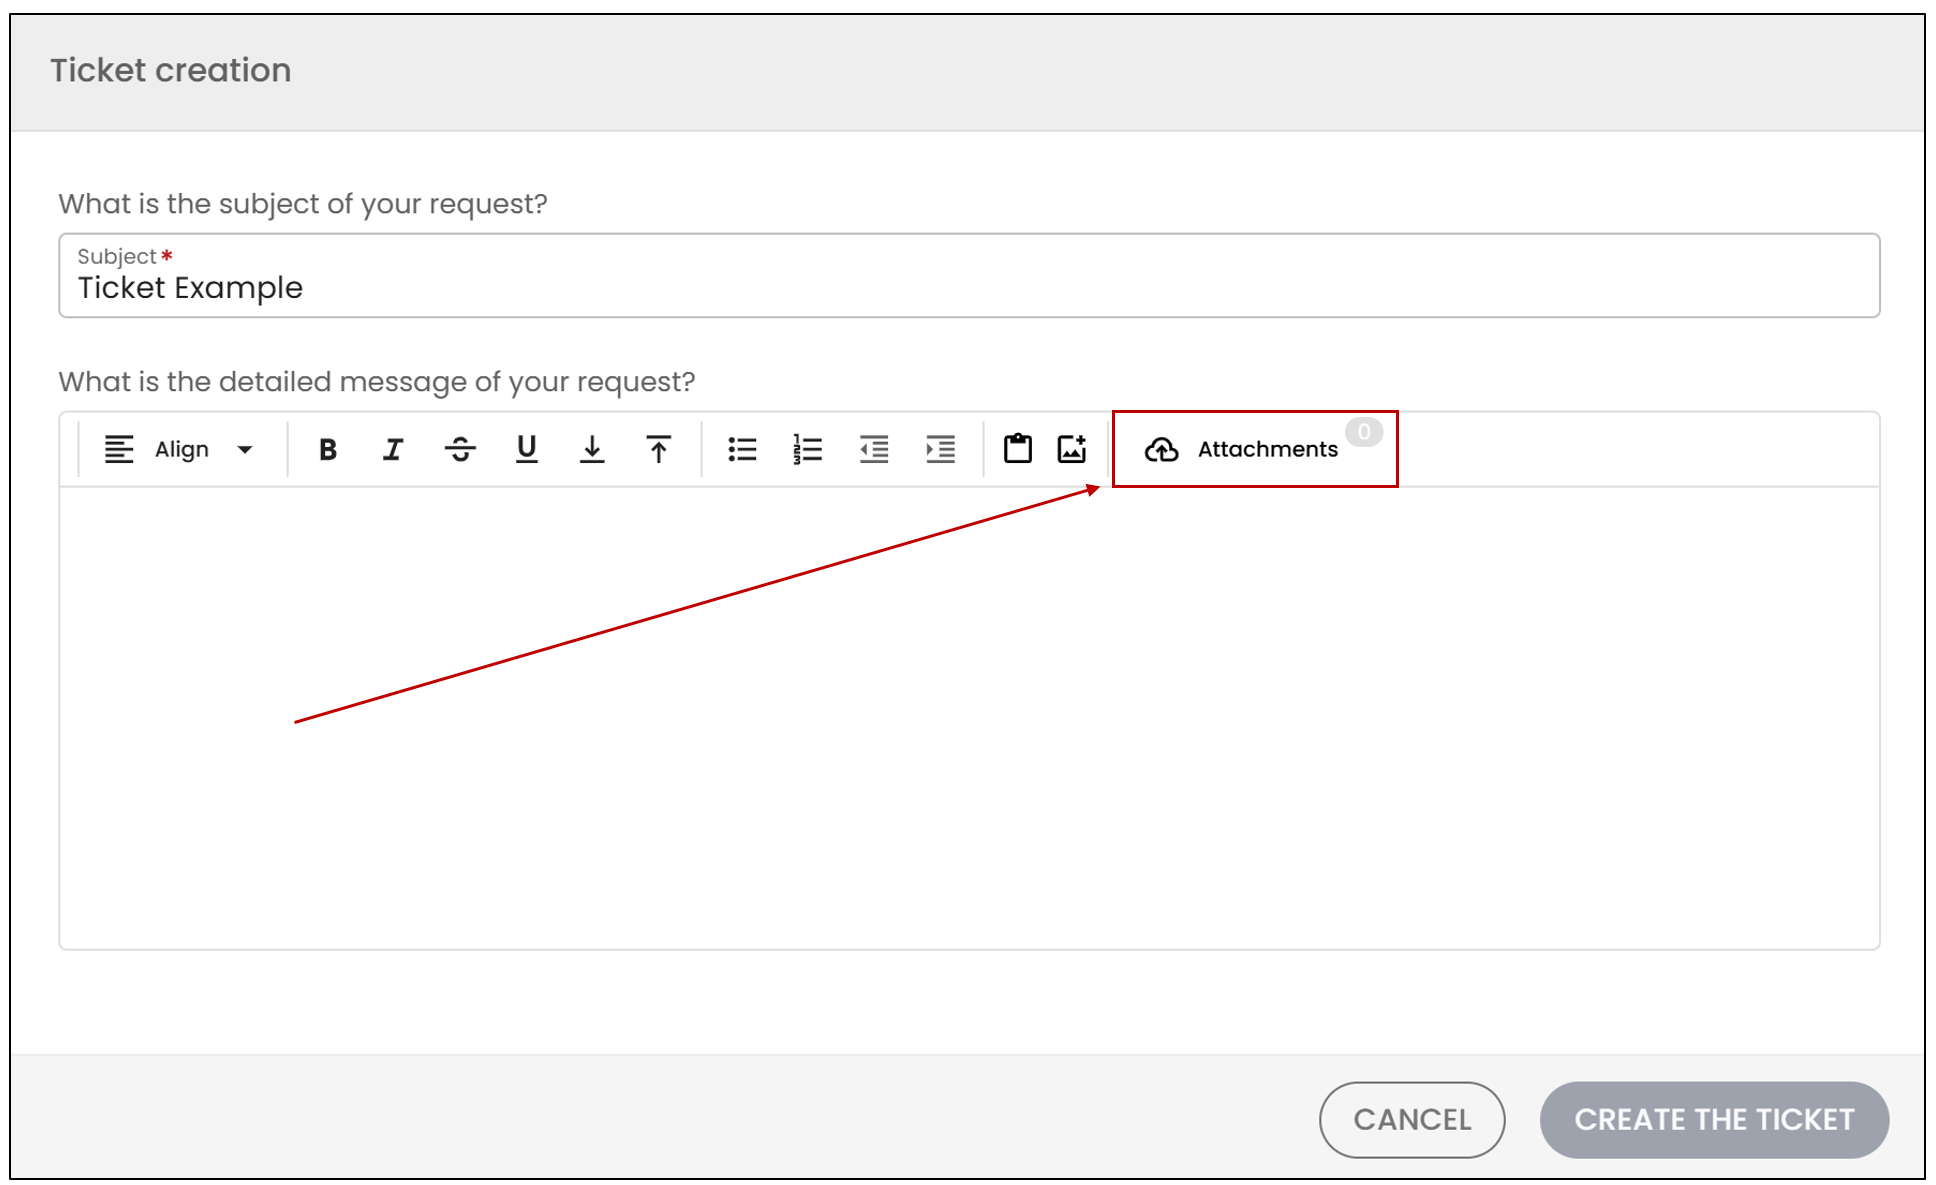Screen dimensions: 1936x1185
Task: Insert a bulleted list
Action: click(x=742, y=450)
